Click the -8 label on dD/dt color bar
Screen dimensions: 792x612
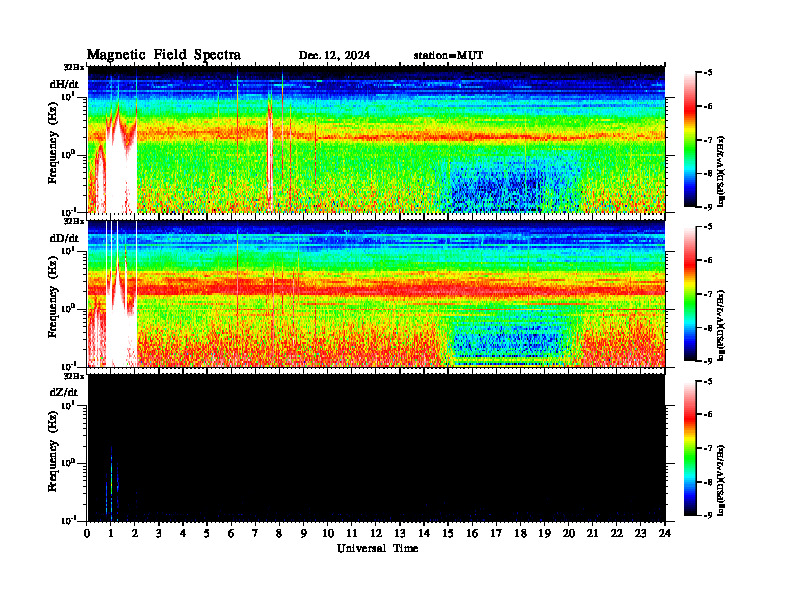pyautogui.click(x=708, y=328)
